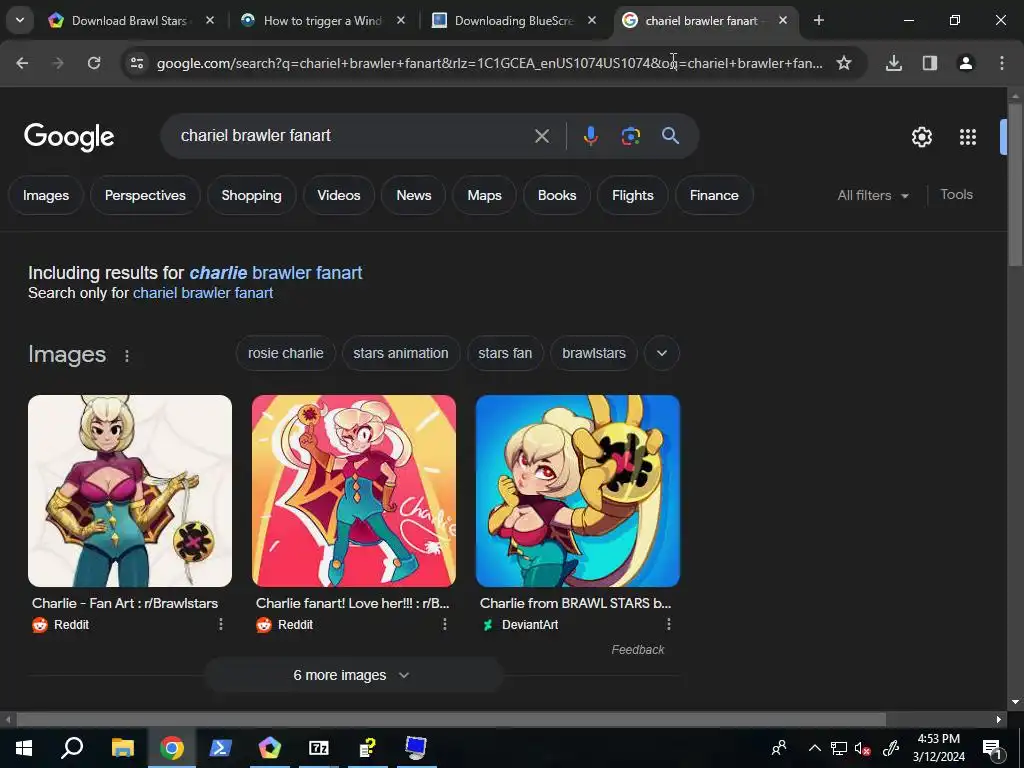Open Charlie fanart! Love her!!! thumbnail
Viewport: 1024px width, 768px height.
coord(354,490)
